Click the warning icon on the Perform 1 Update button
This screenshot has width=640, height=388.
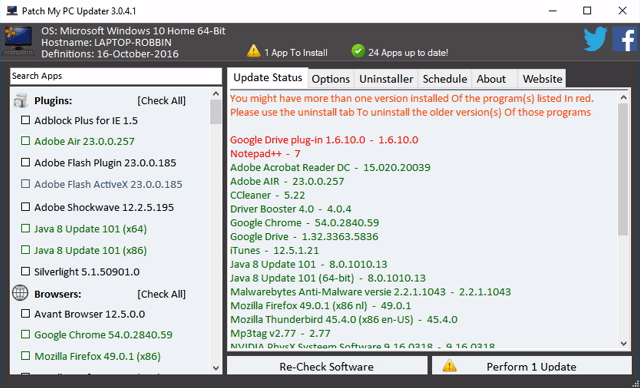point(449,365)
